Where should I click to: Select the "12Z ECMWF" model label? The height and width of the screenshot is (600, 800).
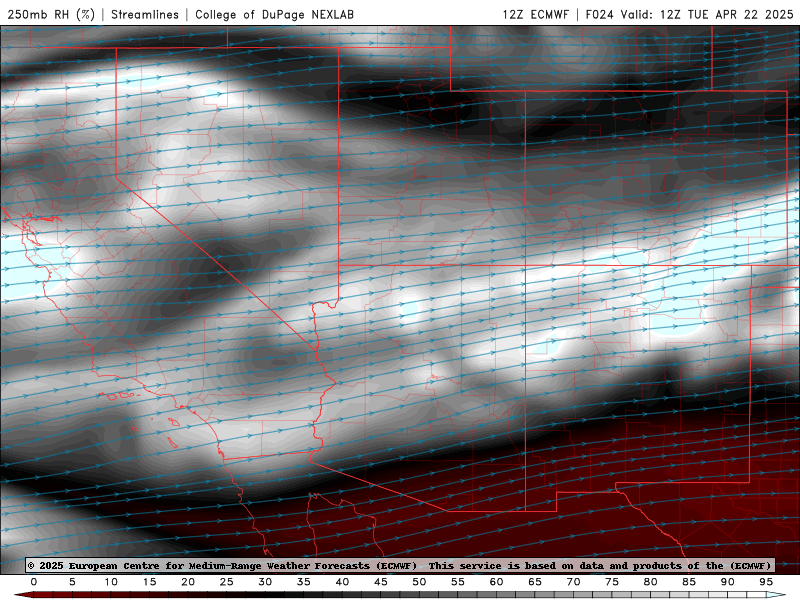pyautogui.click(x=536, y=14)
